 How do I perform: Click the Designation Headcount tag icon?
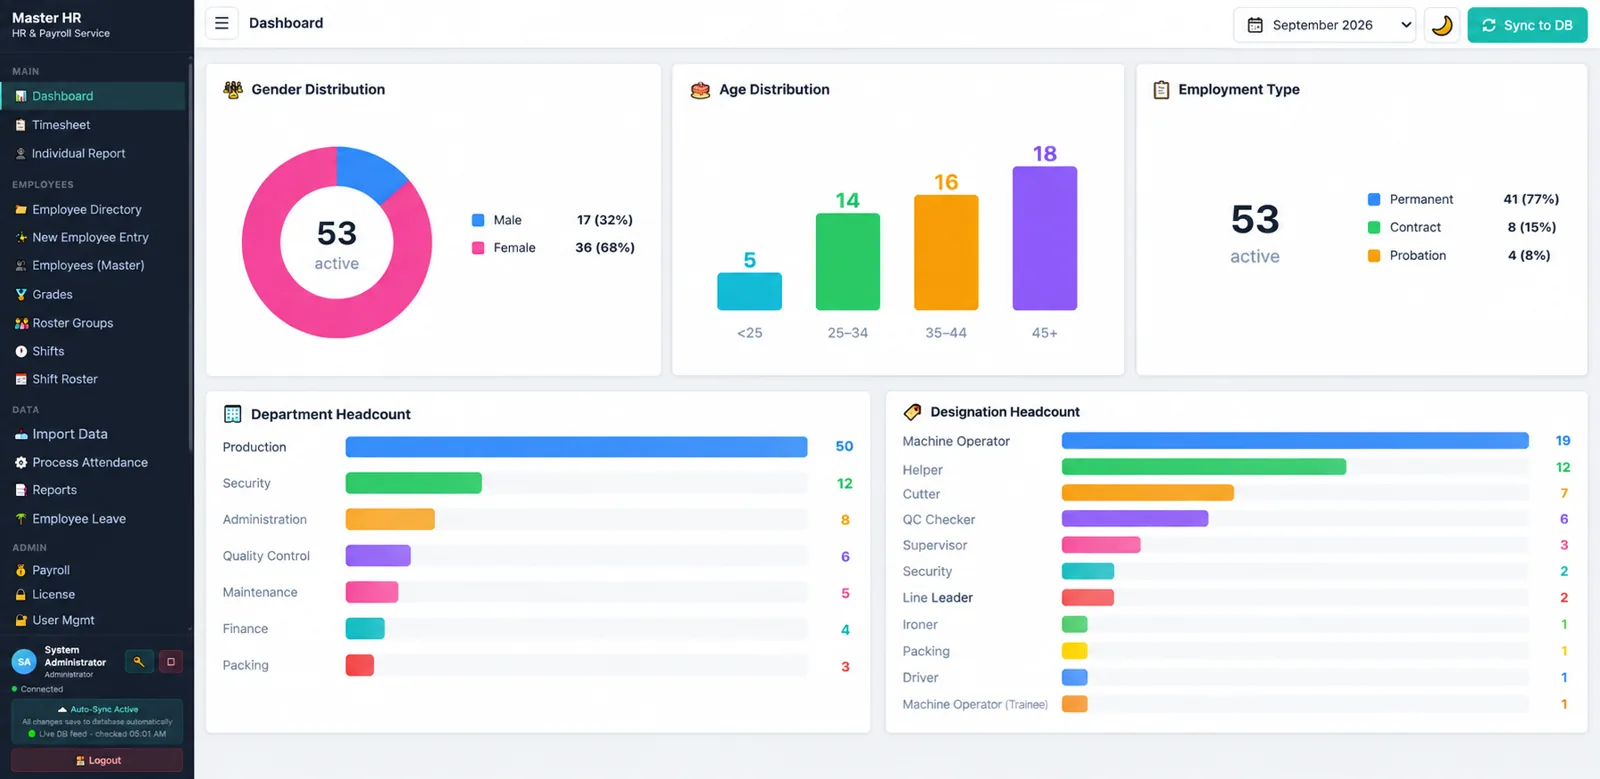coord(912,412)
